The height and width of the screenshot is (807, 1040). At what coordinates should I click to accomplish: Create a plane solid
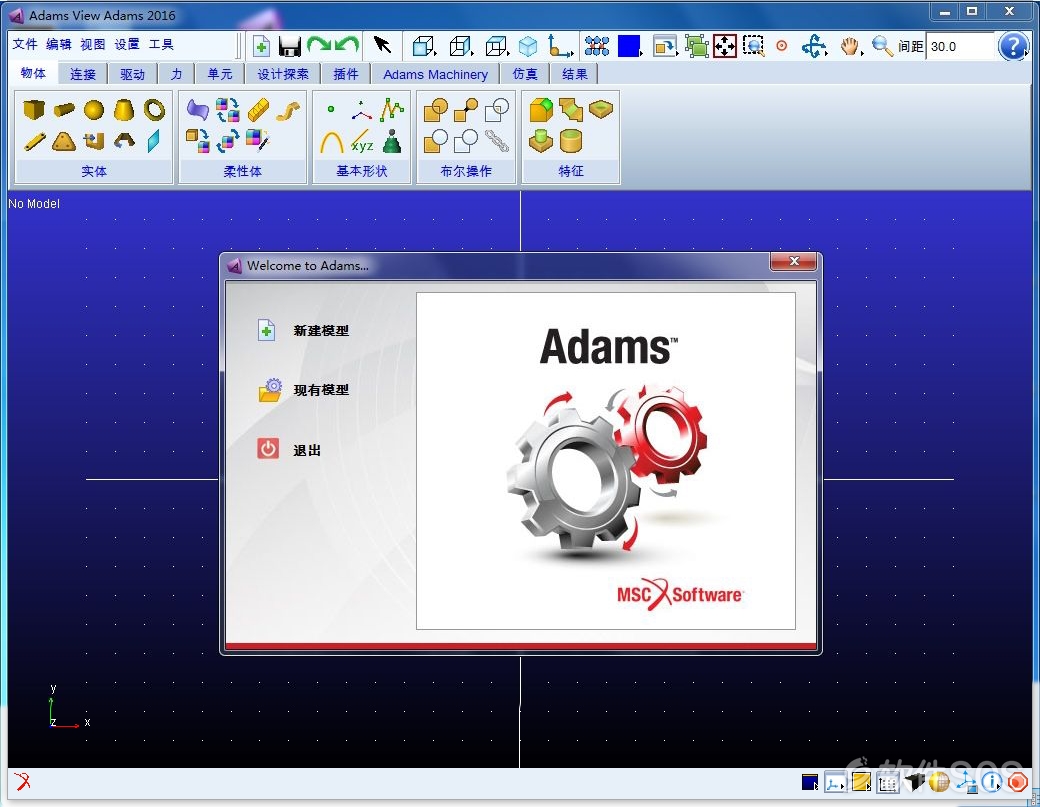click(x=154, y=141)
